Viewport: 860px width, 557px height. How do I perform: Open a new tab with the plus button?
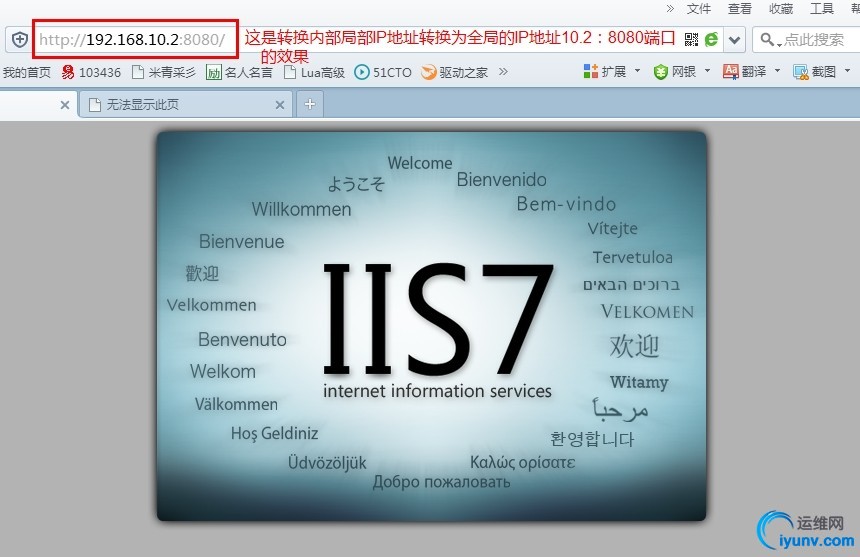tap(310, 104)
